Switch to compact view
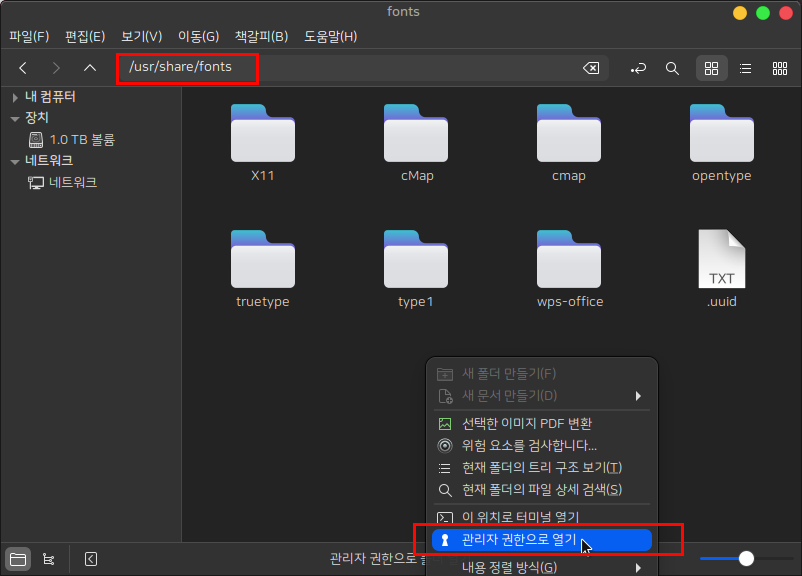This screenshot has width=802, height=576. 780,68
